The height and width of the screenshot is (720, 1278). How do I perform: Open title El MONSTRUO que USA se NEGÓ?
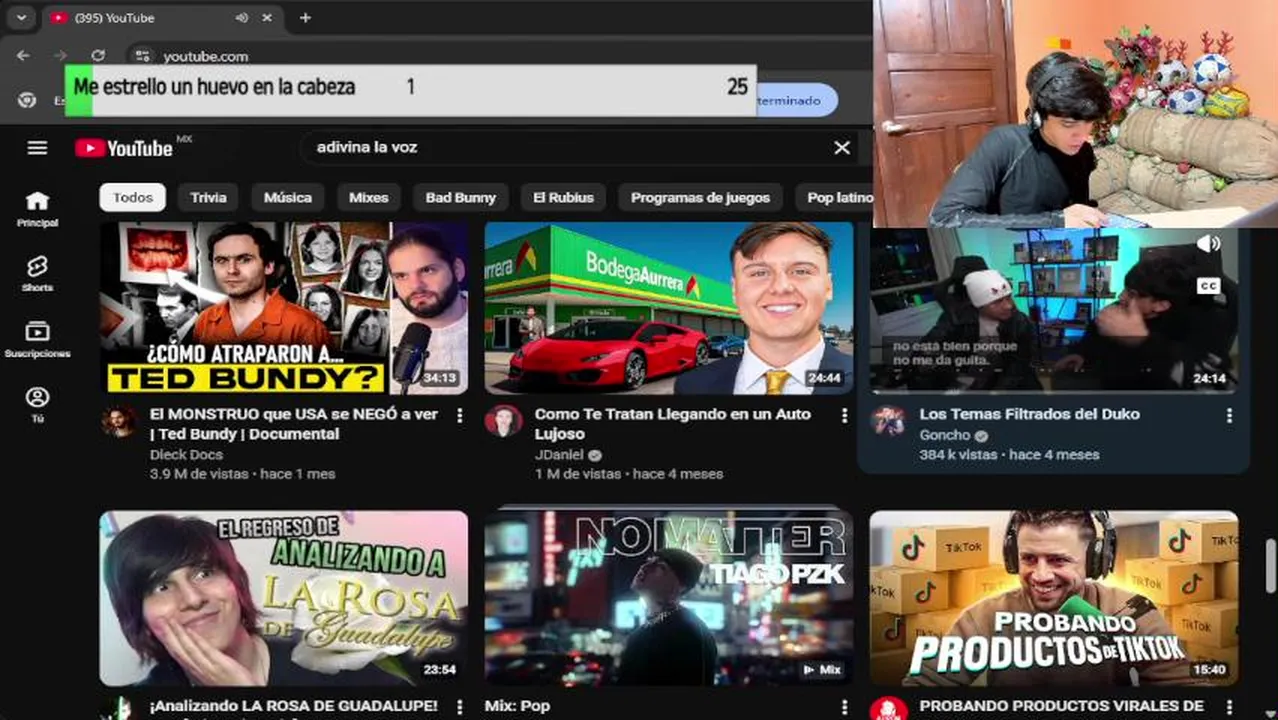294,424
